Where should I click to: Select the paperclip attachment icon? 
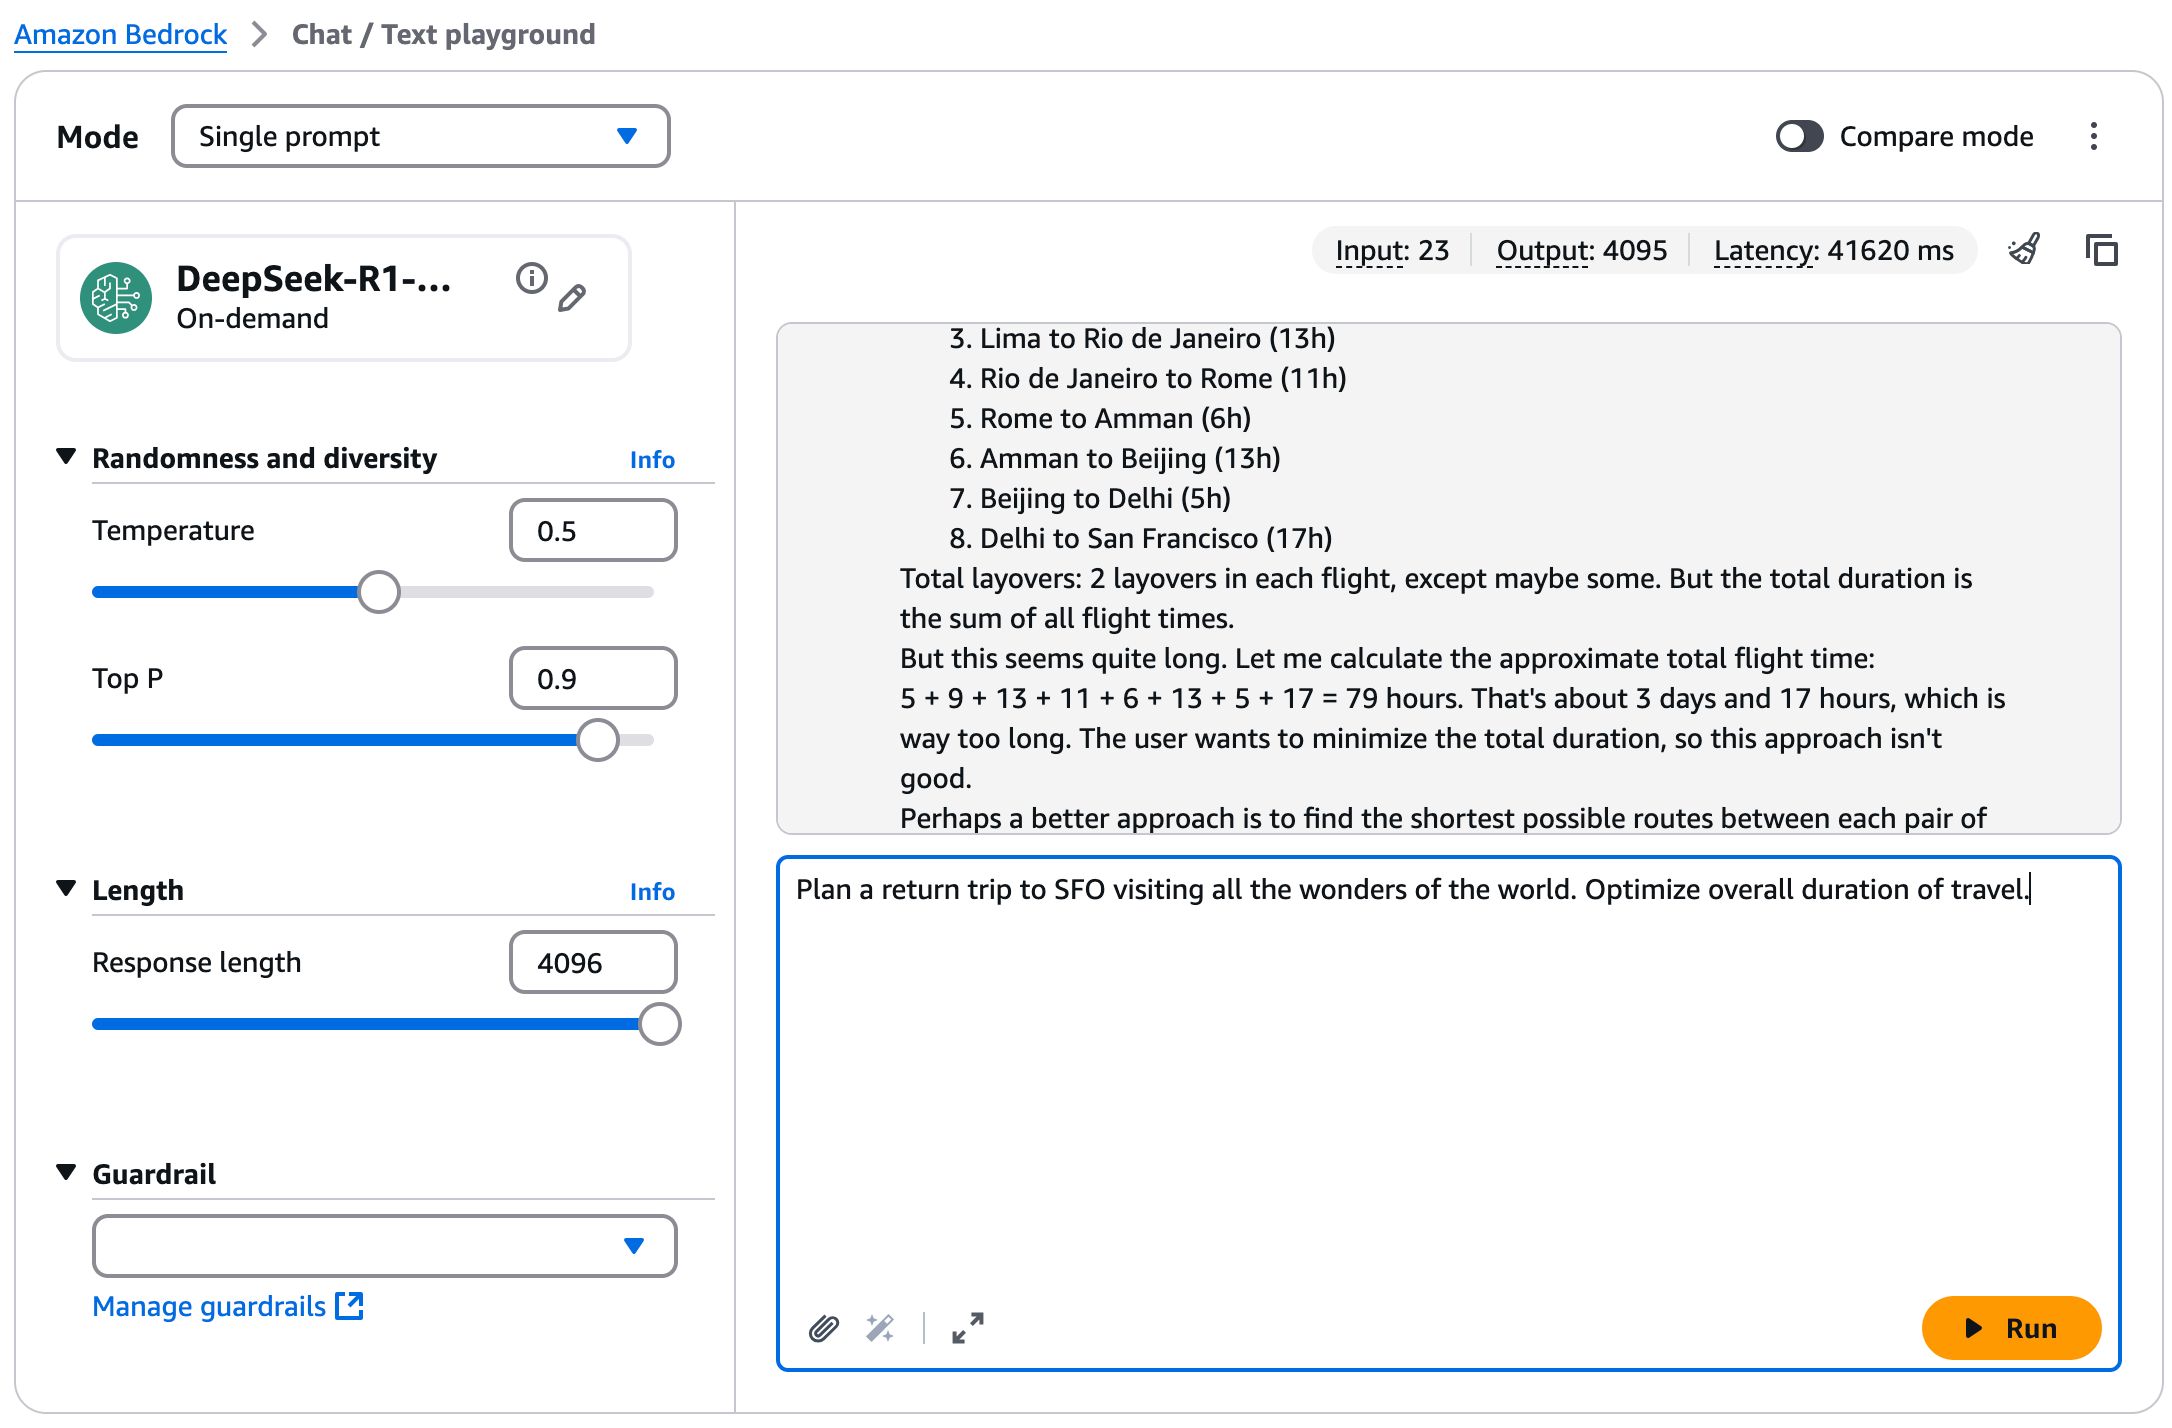[823, 1329]
